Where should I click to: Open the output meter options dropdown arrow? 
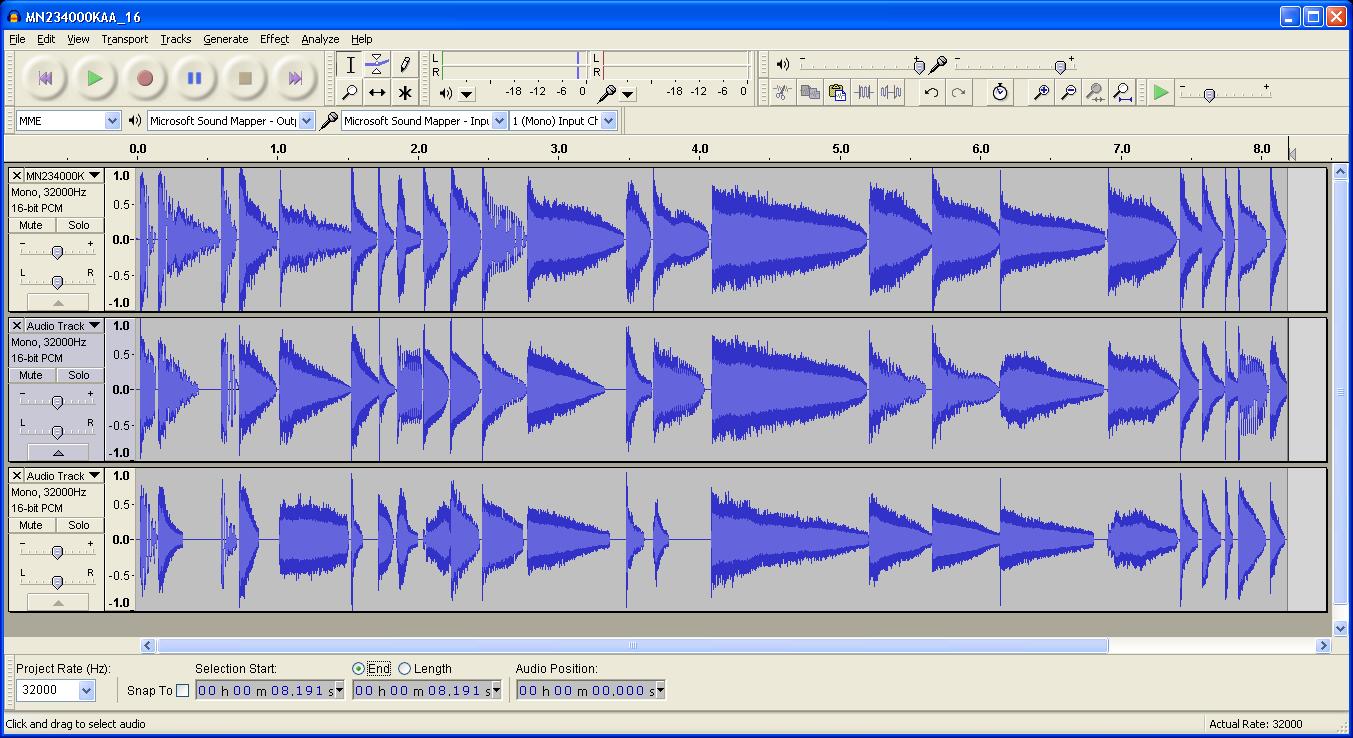(x=466, y=94)
